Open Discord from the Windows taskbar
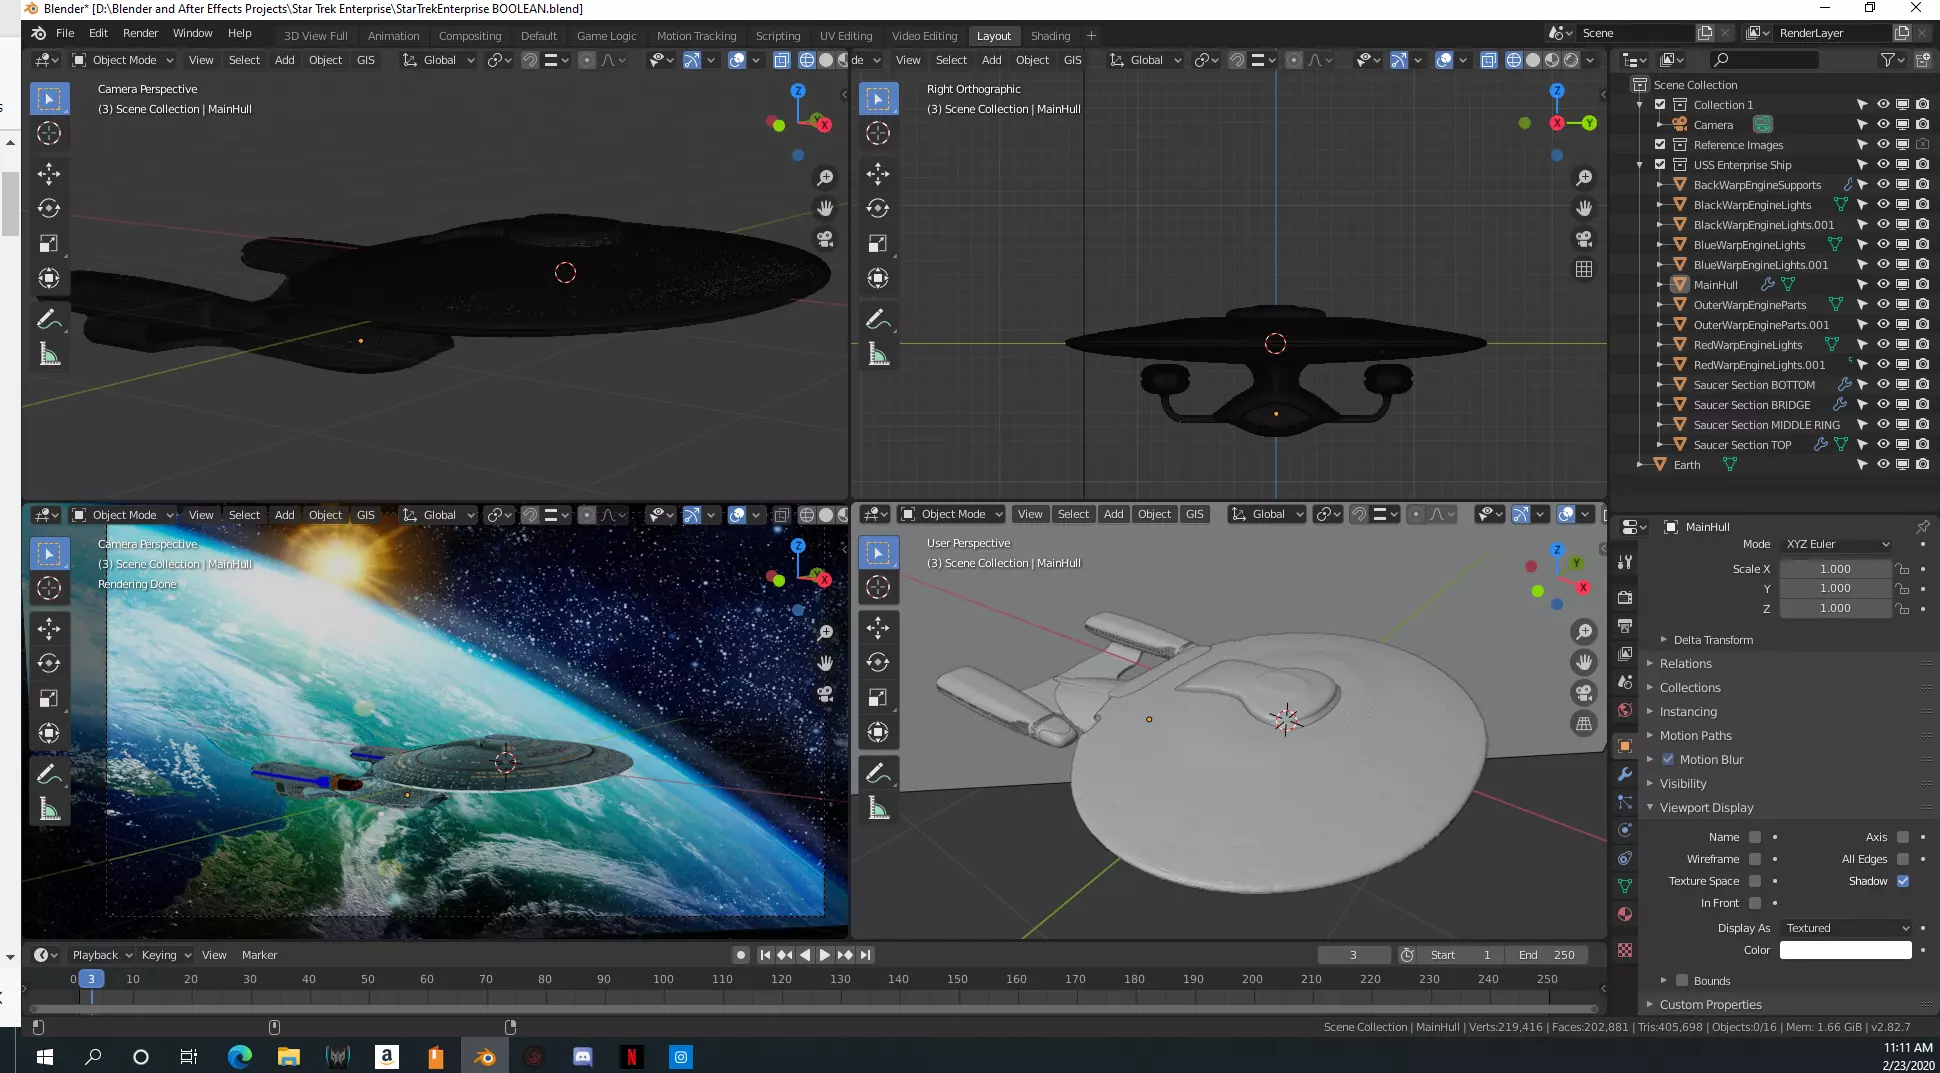 tap(583, 1057)
